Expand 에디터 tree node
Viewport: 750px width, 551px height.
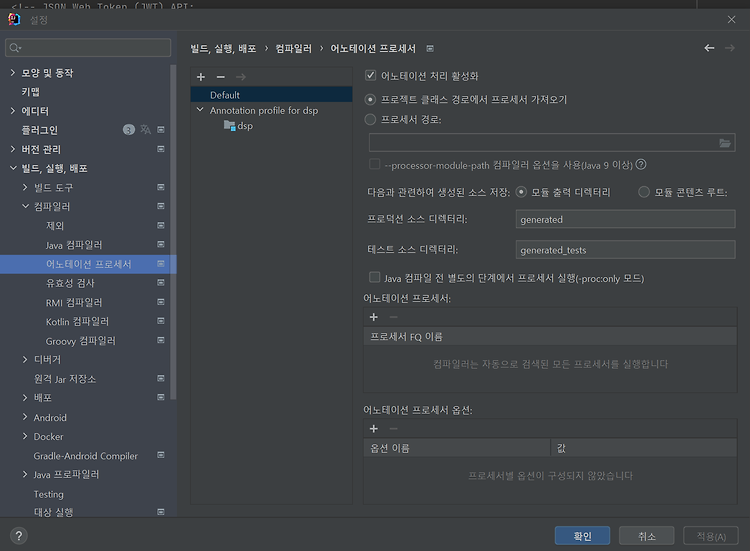(13, 111)
